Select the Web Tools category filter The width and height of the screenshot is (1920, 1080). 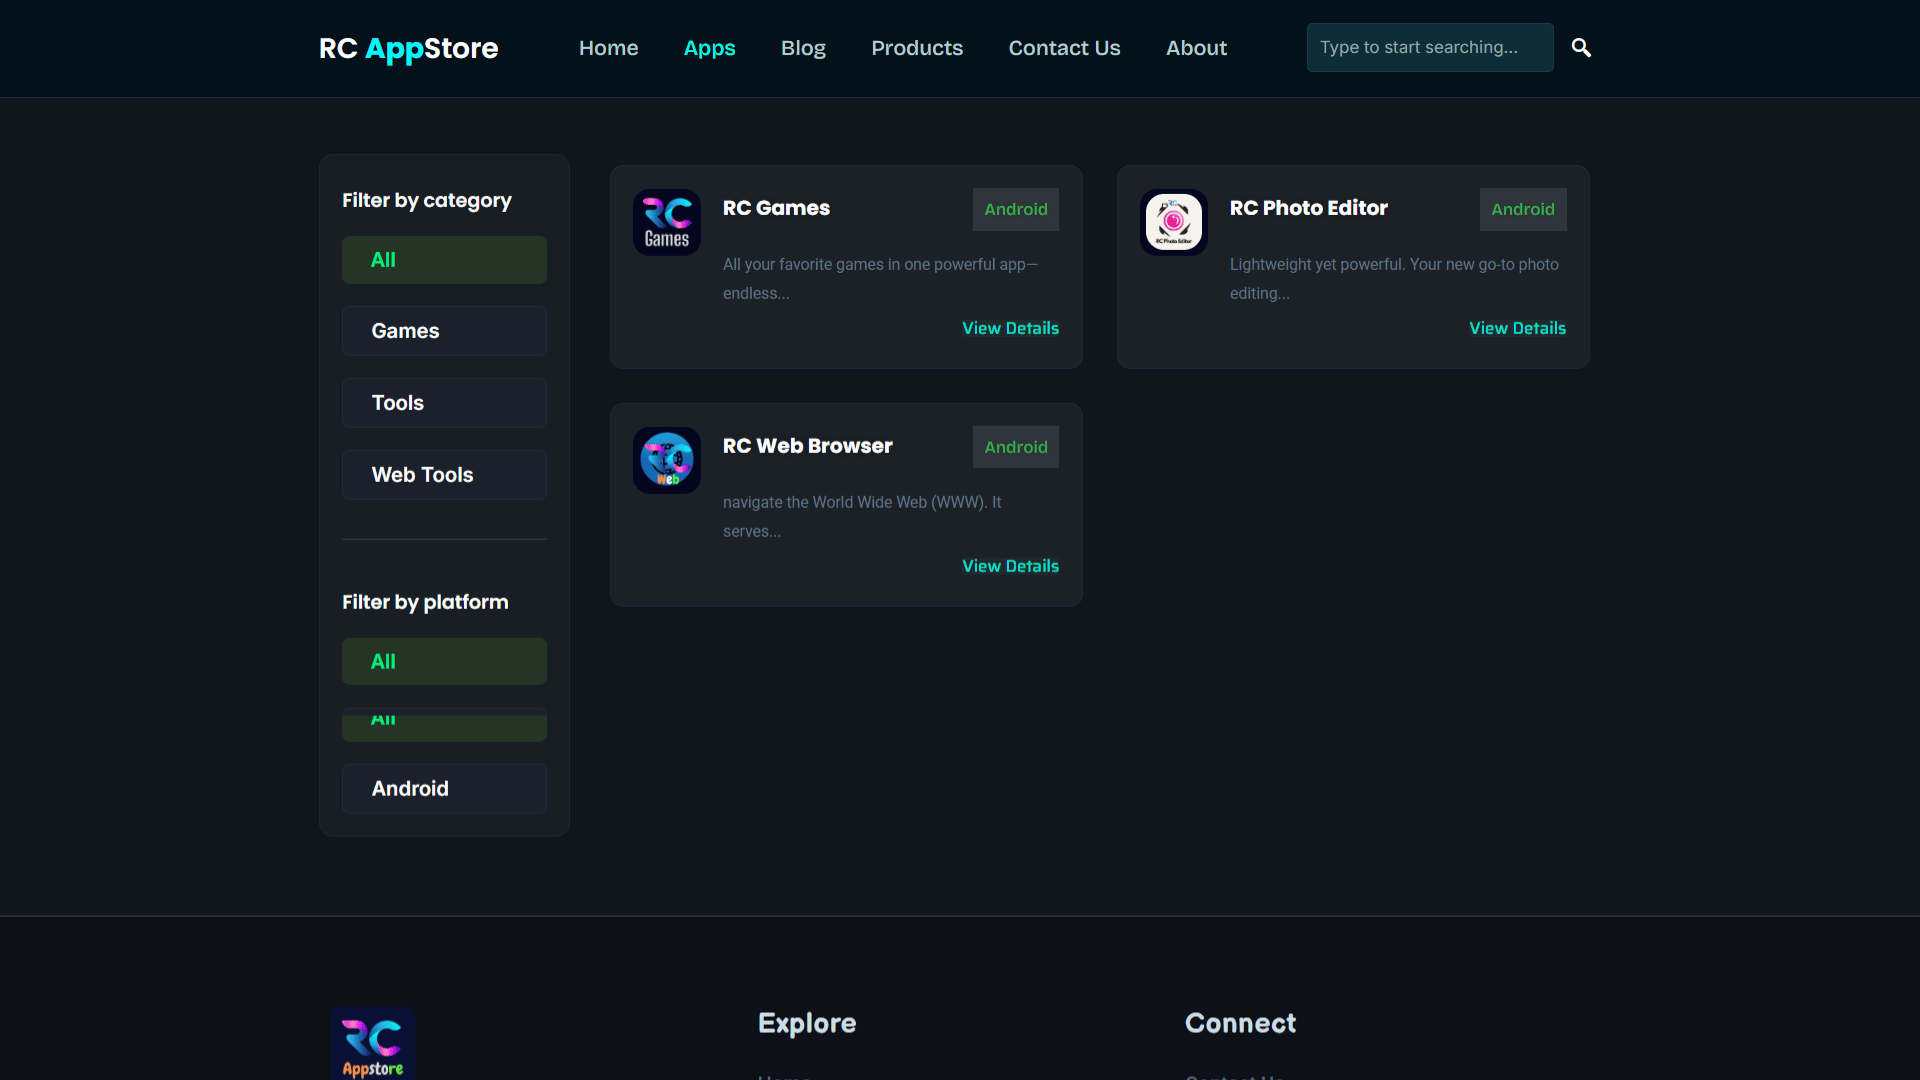click(x=444, y=475)
